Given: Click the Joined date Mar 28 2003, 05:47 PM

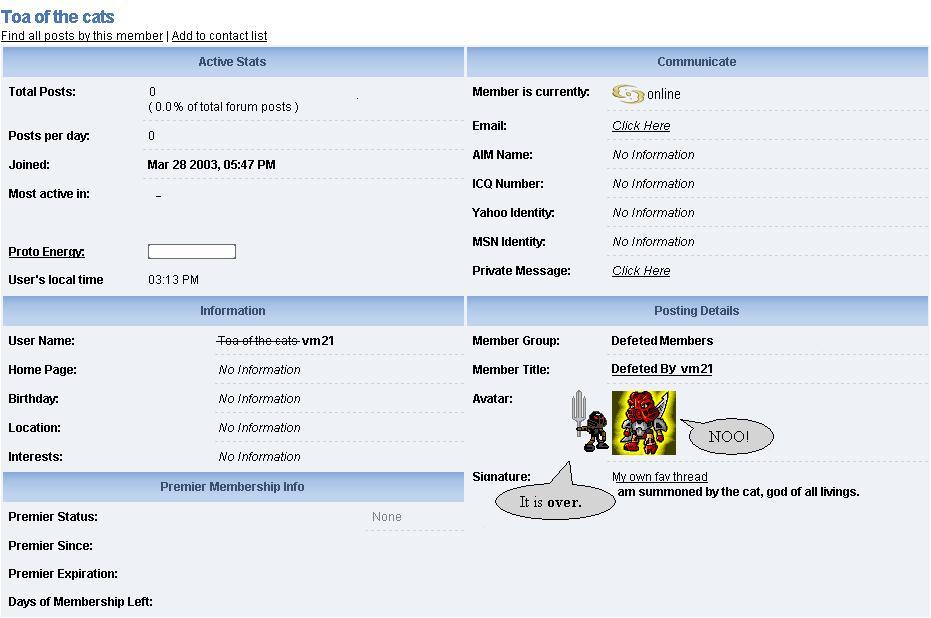Looking at the screenshot, I should [211, 165].
